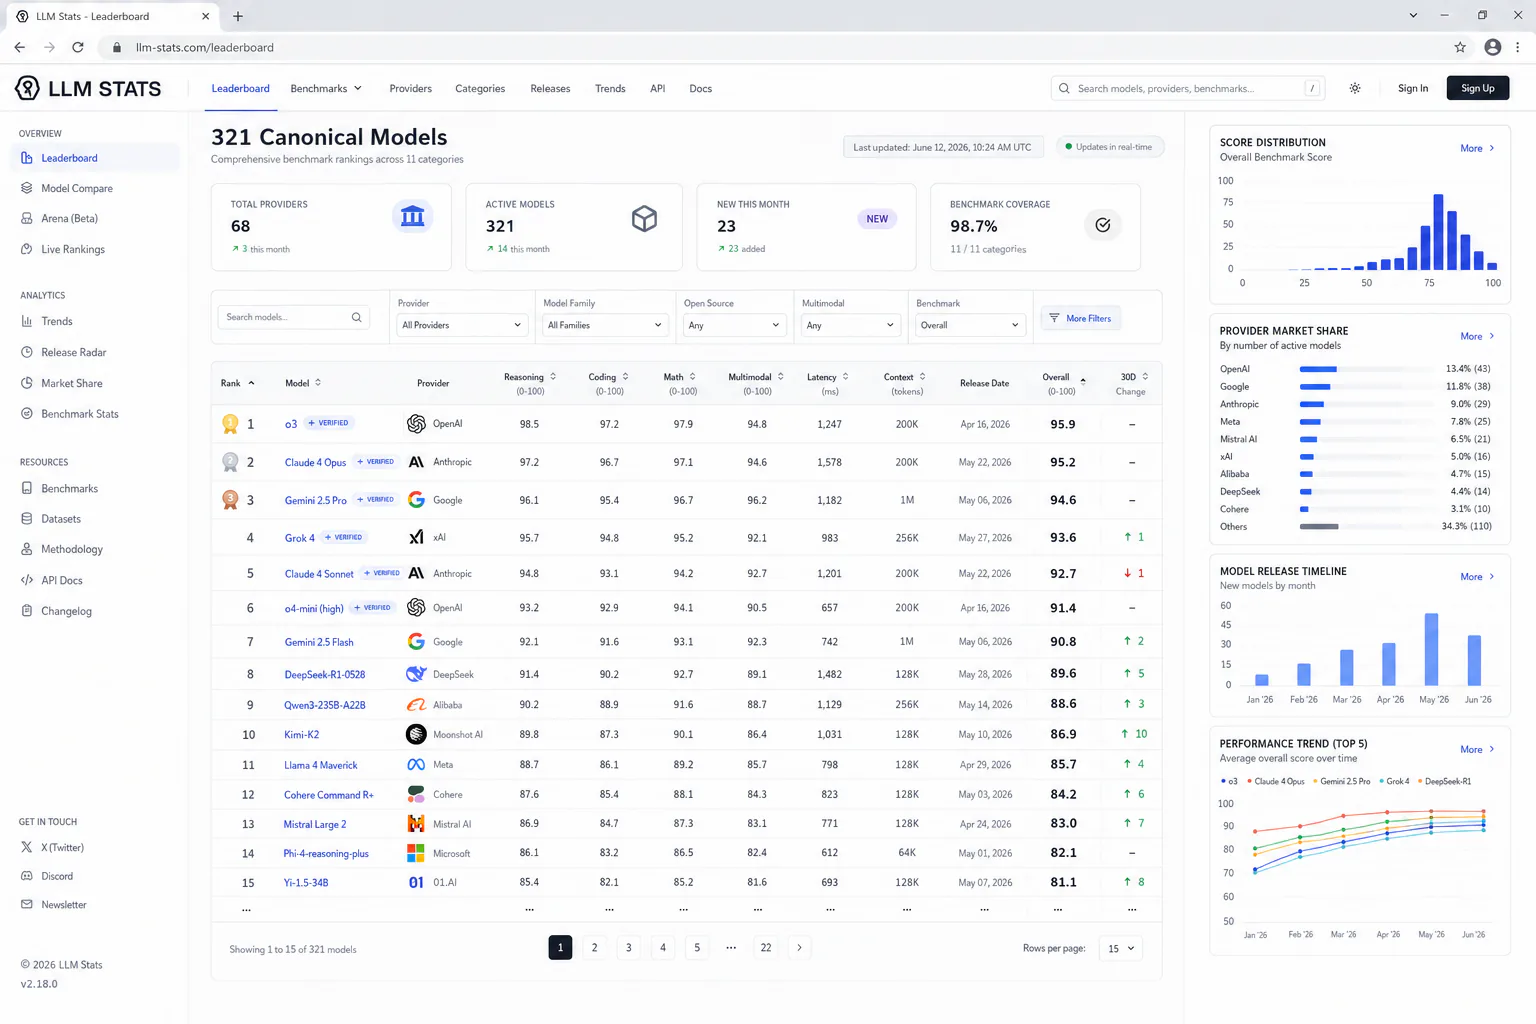The image size is (1536, 1024).
Task: Go to next page with arrow button
Action: click(799, 947)
